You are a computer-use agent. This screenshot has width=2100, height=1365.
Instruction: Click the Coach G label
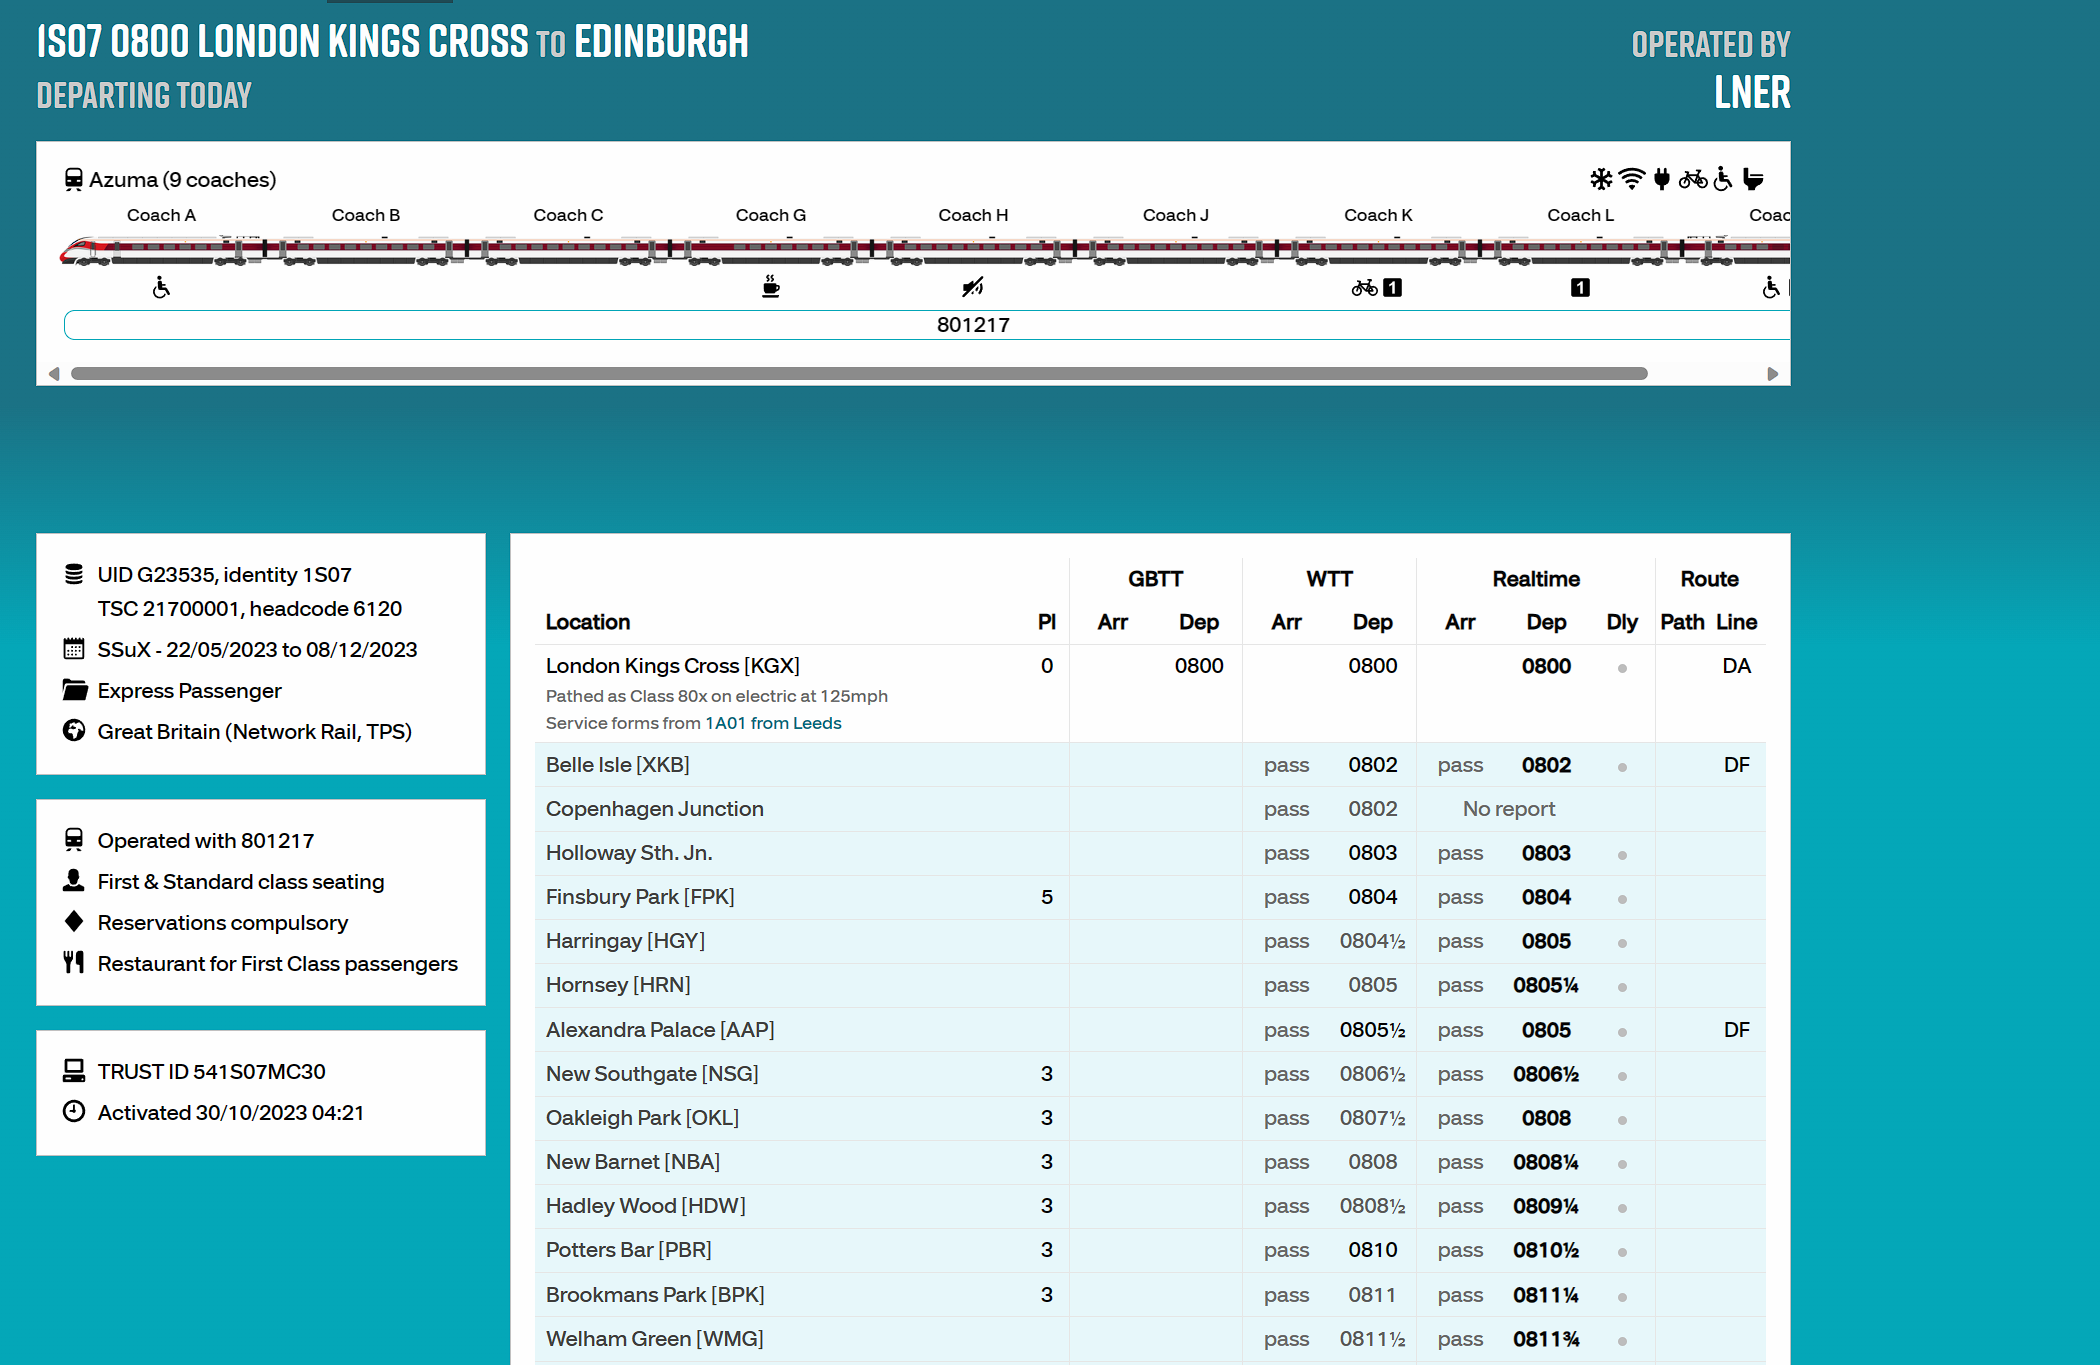click(771, 215)
